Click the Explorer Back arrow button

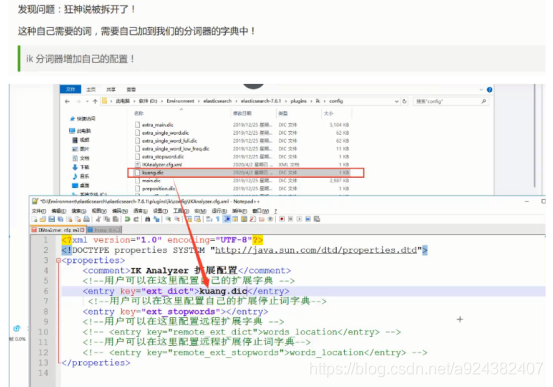coord(67,101)
